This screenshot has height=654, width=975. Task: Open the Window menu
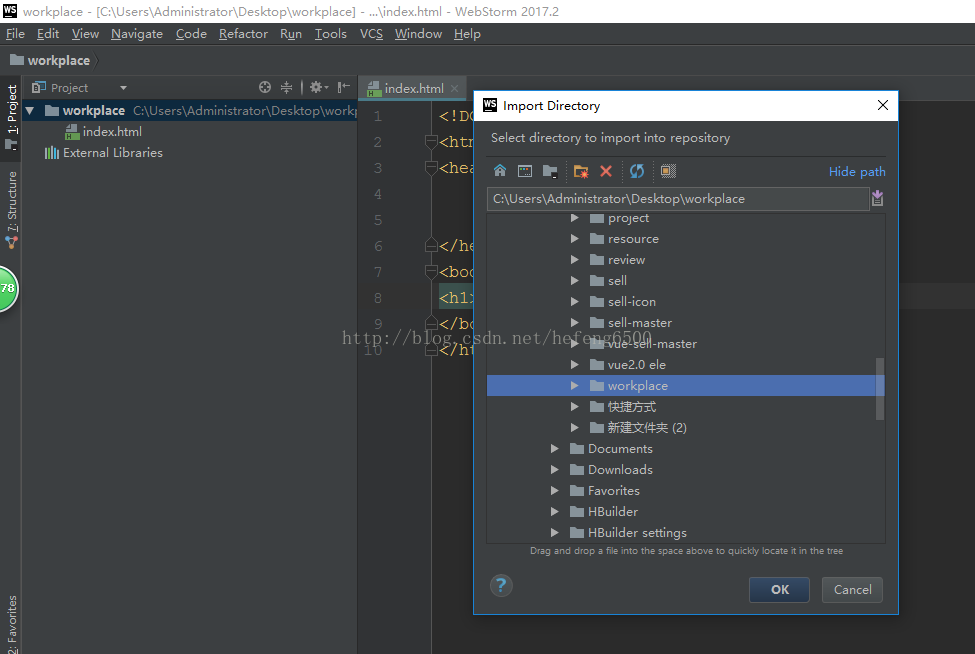tap(418, 34)
